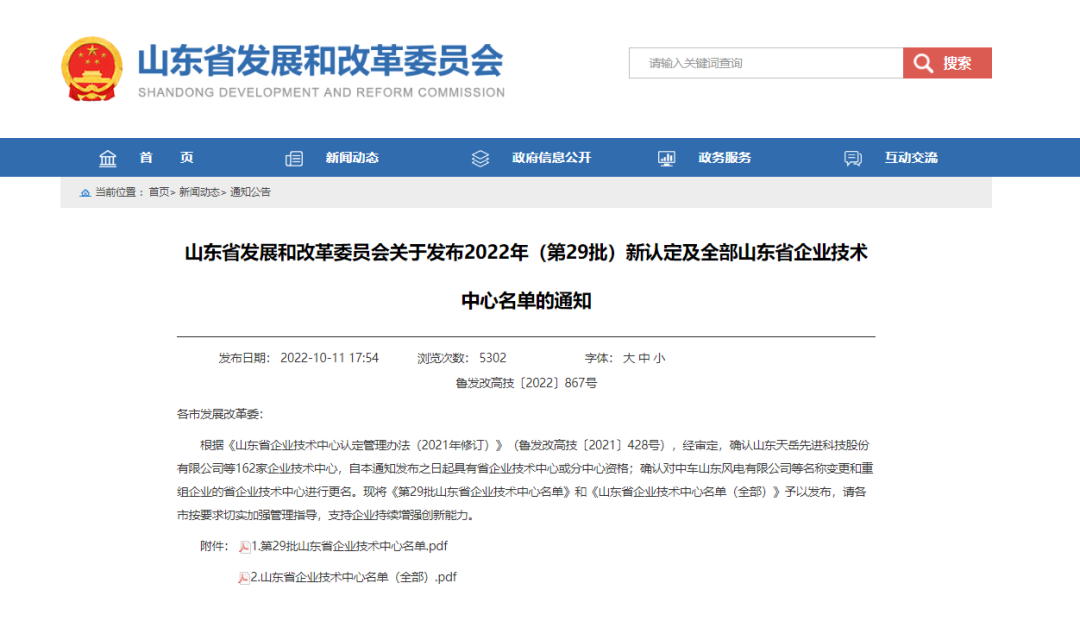Click the PDF icon of first attachment
Viewport: 1080px width, 621px height.
point(244,546)
